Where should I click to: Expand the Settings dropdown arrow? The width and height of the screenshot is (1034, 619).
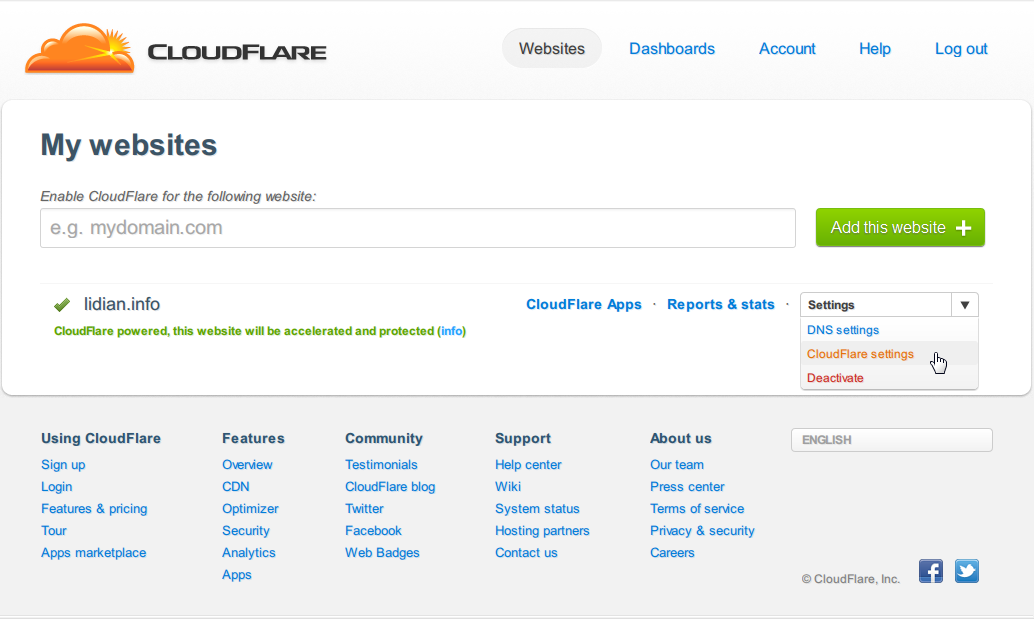coord(964,305)
